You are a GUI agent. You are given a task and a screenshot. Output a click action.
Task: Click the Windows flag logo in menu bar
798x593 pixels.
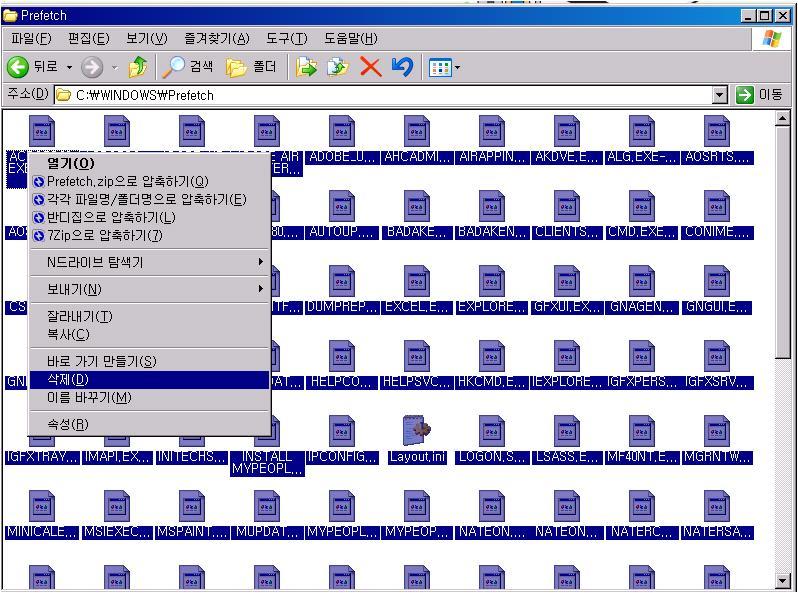[x=772, y=39]
